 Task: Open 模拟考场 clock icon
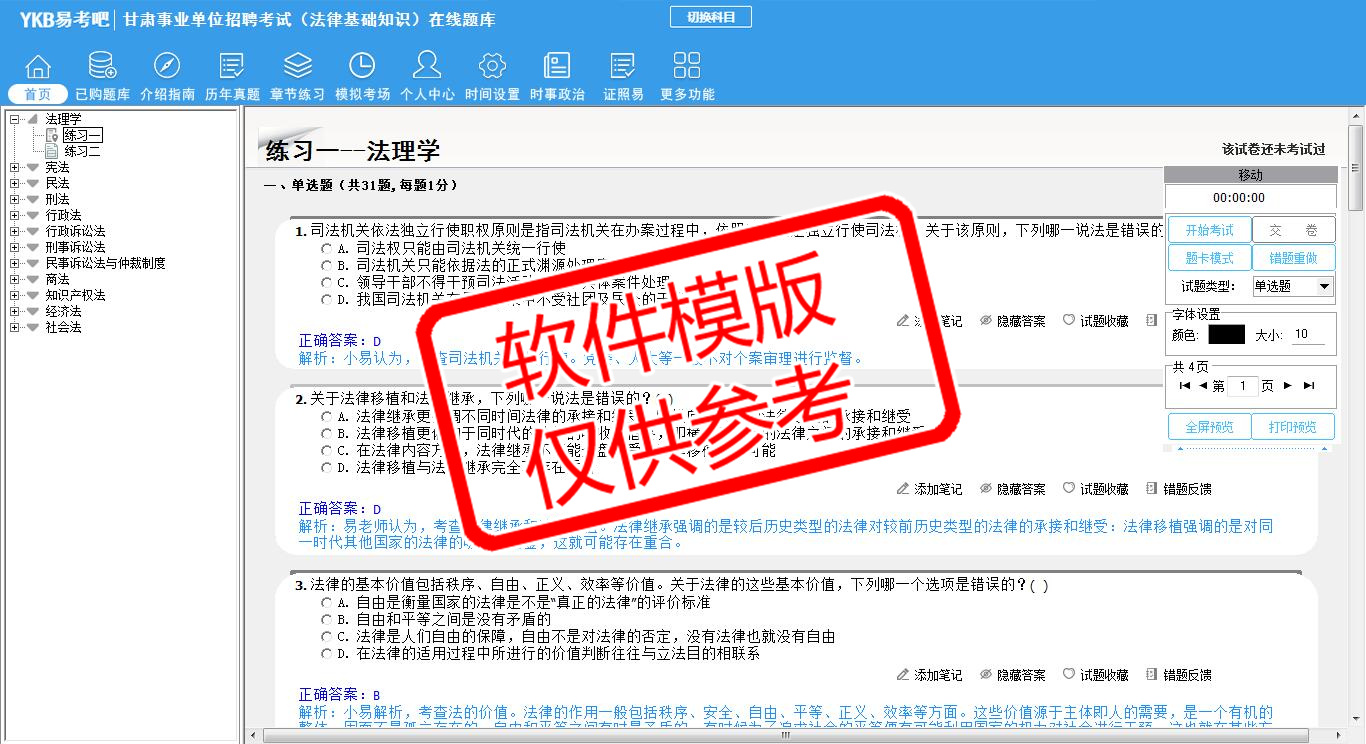362,67
